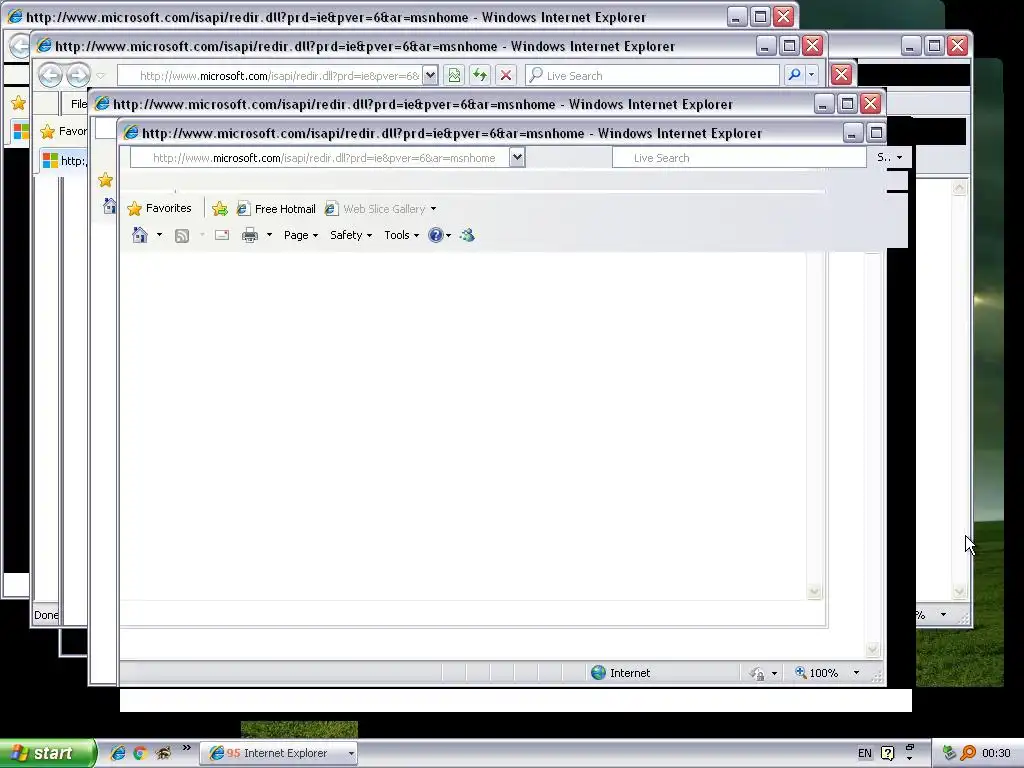1024x768 pixels.
Task: Open the Safety menu
Action: pyautogui.click(x=351, y=235)
